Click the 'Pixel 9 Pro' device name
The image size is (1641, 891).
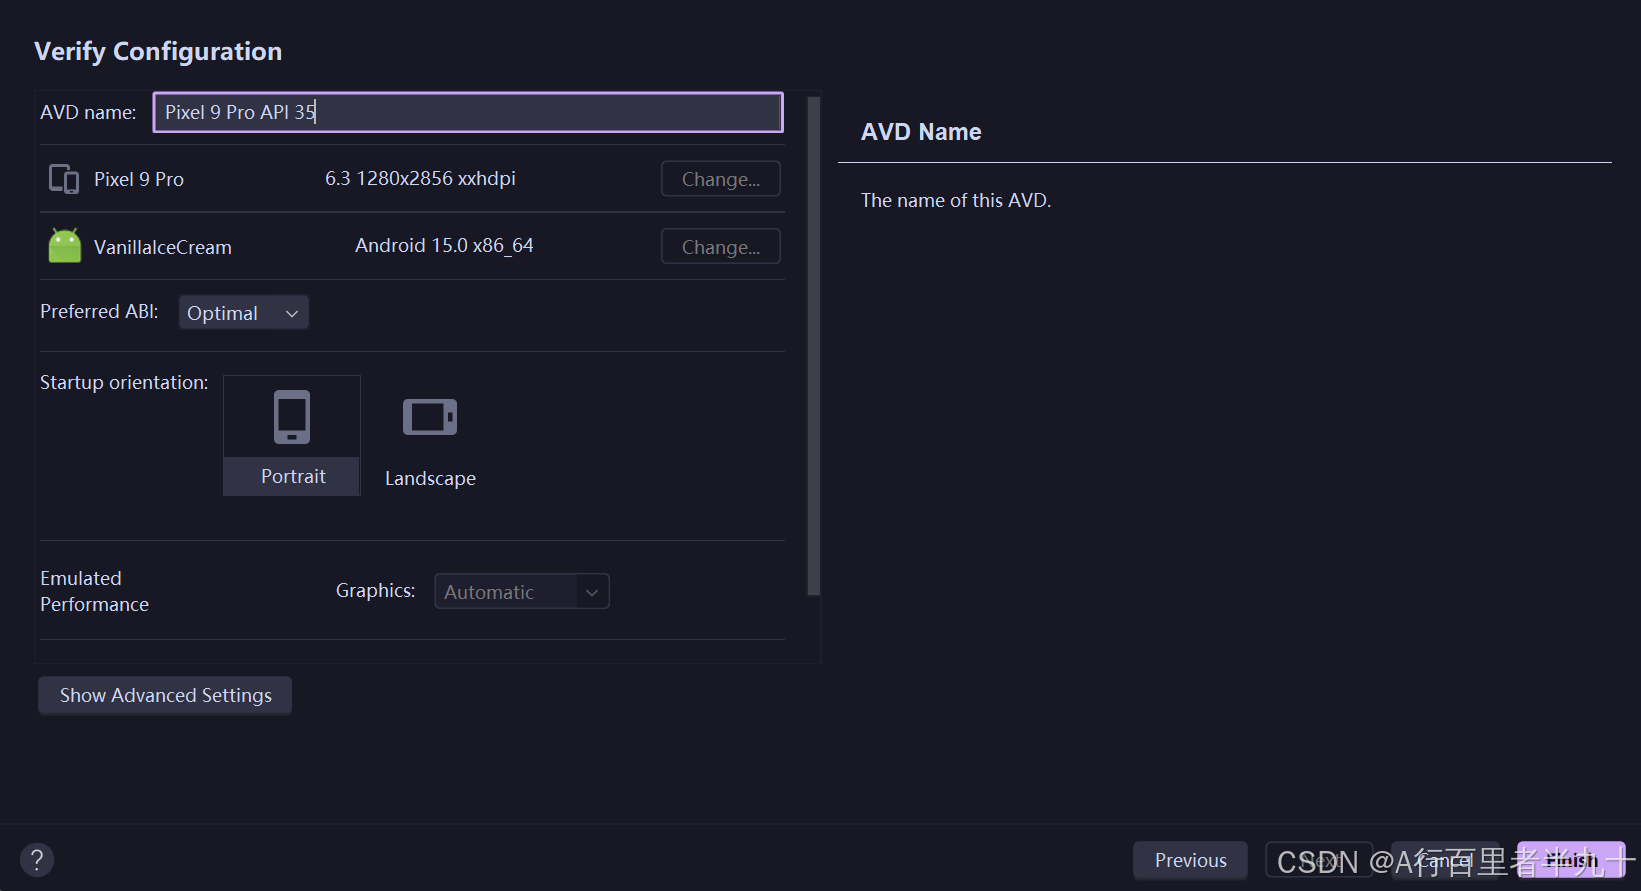pos(139,179)
